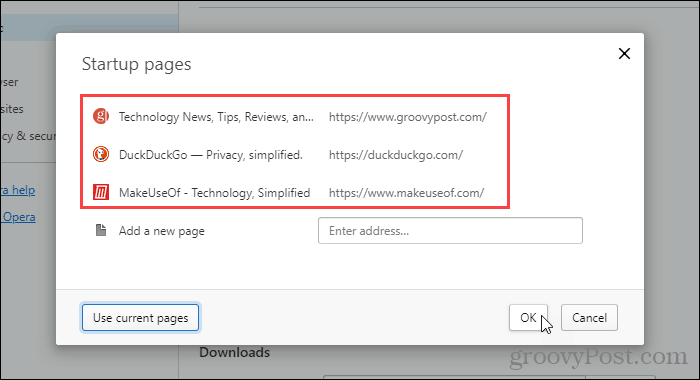Click the DuckDuckGo duck icon

(x=101, y=155)
